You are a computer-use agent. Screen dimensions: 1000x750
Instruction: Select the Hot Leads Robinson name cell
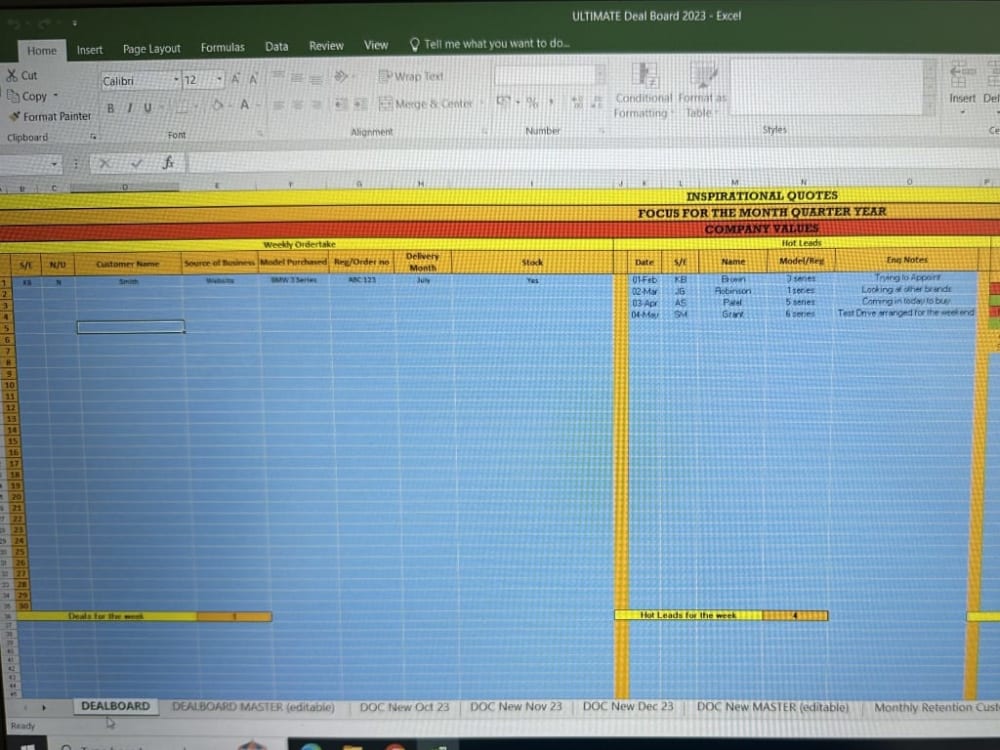coord(733,291)
